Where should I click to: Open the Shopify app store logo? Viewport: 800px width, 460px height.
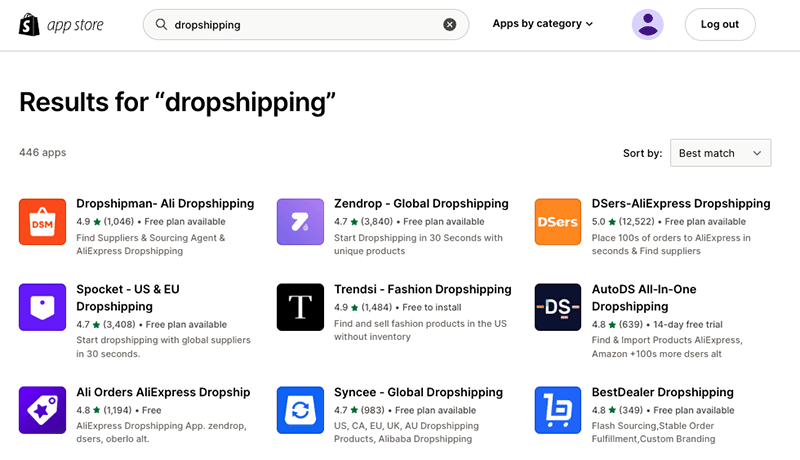(x=61, y=24)
